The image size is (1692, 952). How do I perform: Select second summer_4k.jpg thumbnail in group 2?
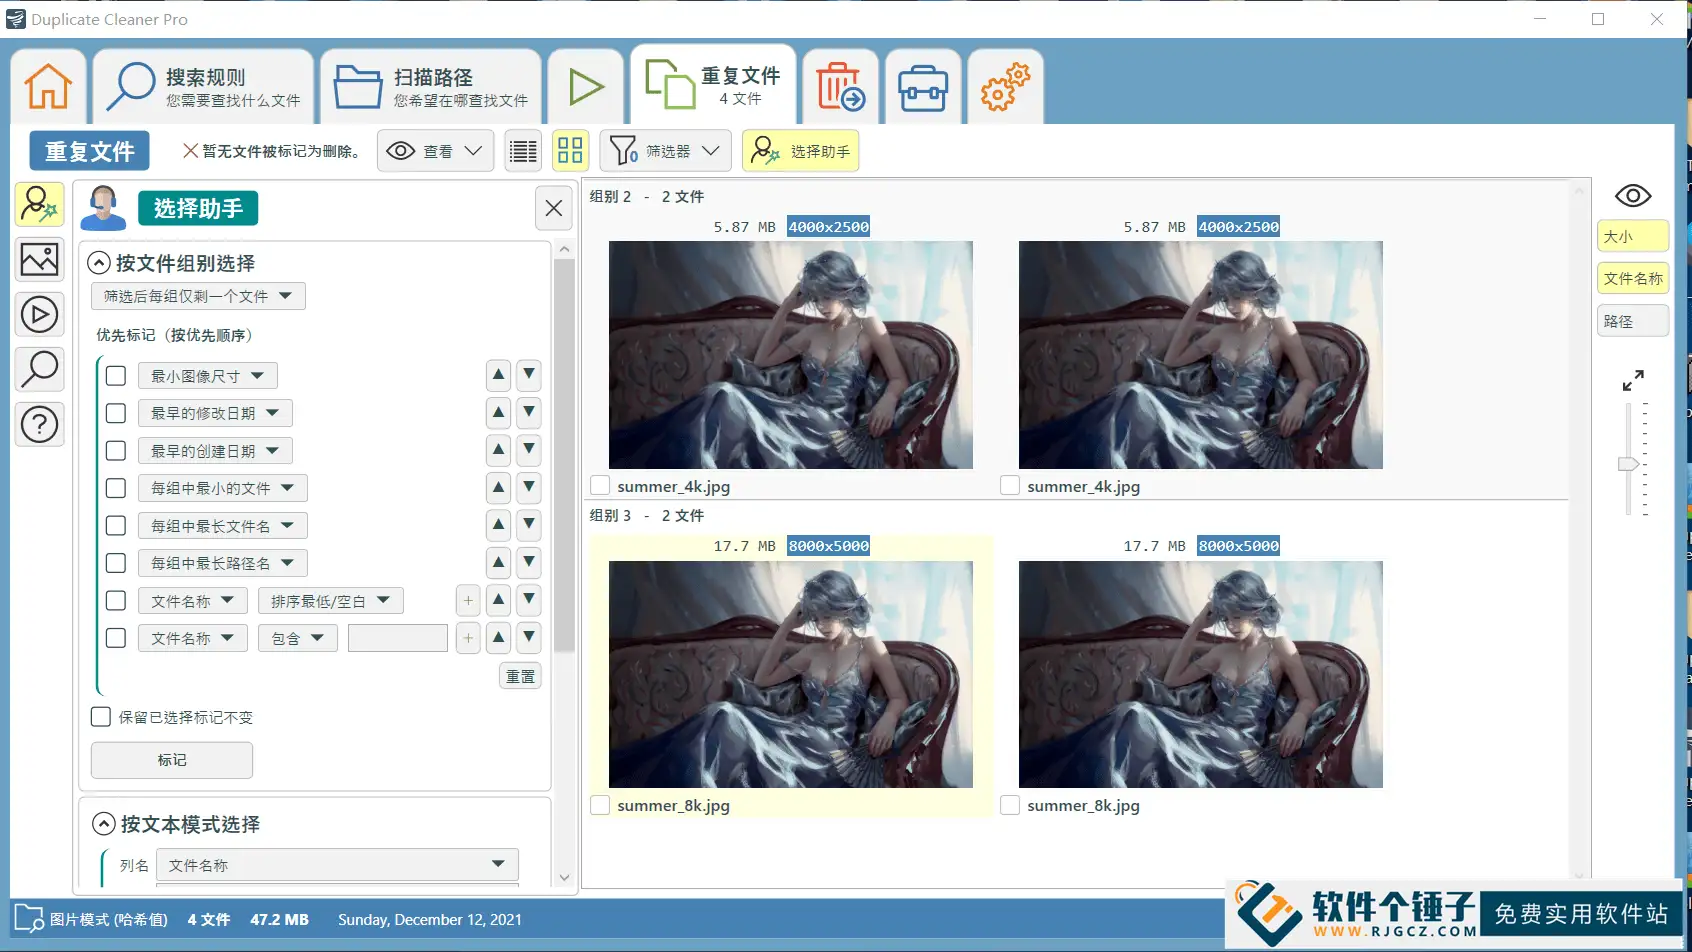tap(1200, 355)
